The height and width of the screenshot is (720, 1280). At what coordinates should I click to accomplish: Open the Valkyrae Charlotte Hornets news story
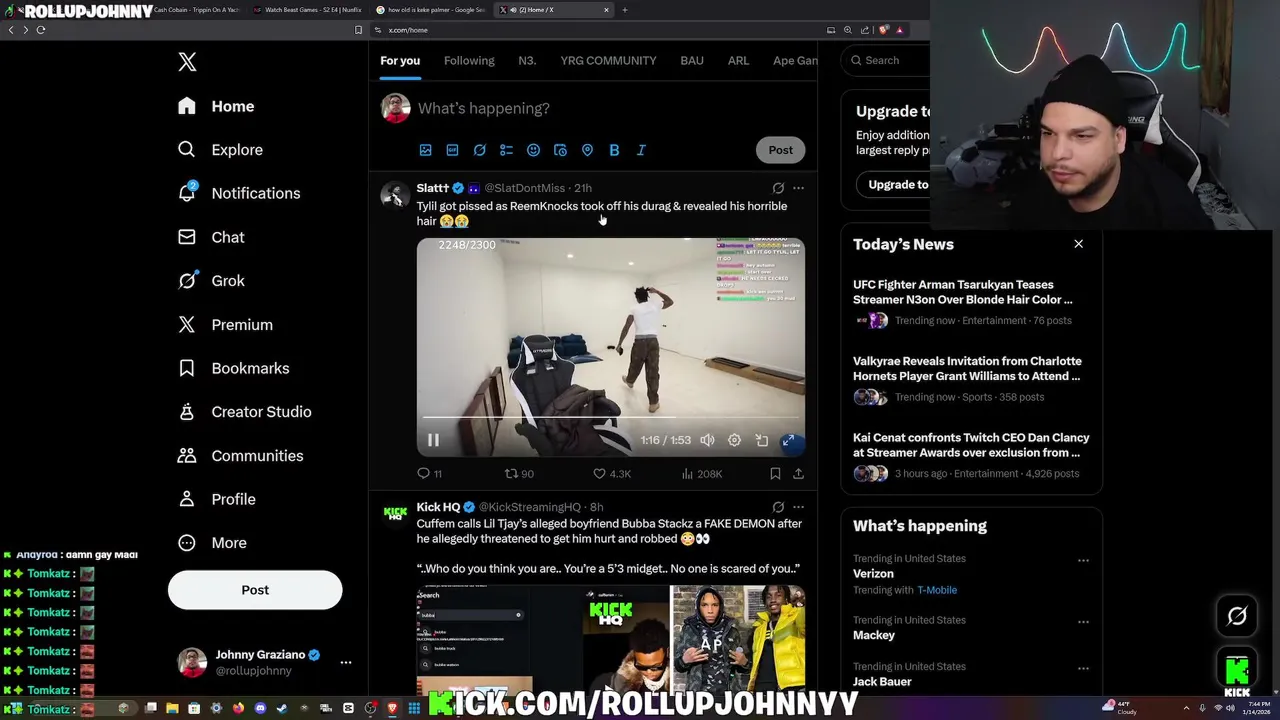pyautogui.click(x=970, y=378)
